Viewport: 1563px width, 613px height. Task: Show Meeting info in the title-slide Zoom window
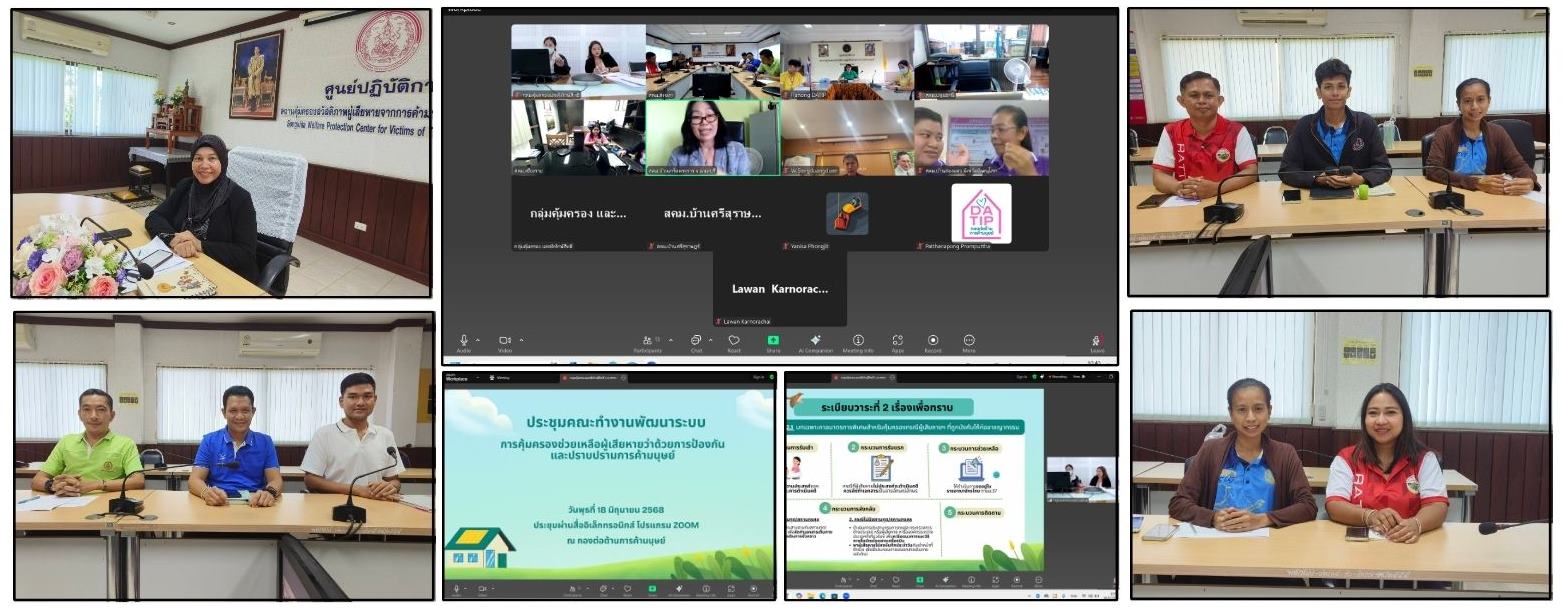[x=705, y=589]
